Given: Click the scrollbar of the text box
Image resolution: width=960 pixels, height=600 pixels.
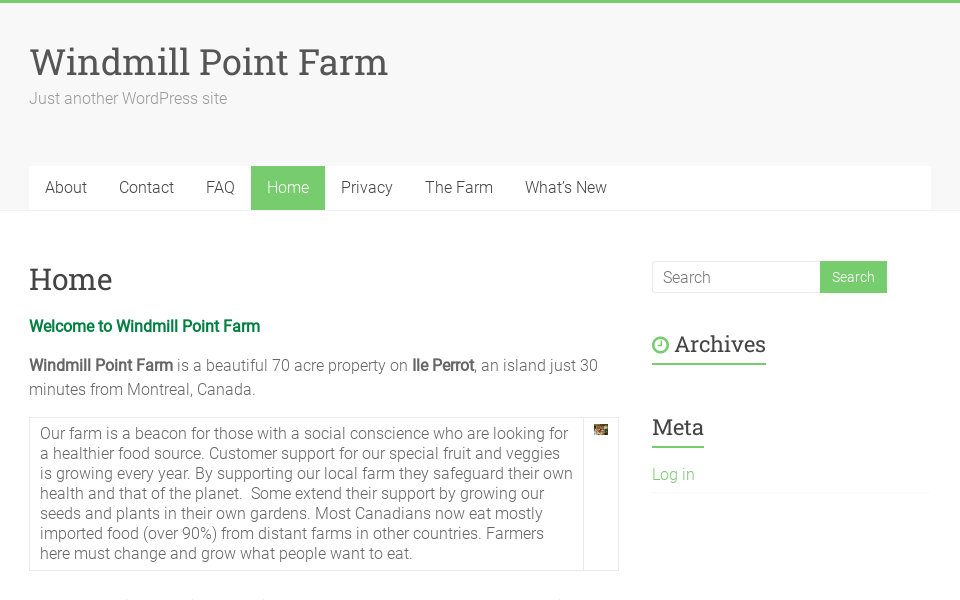Looking at the screenshot, I should tap(601, 500).
